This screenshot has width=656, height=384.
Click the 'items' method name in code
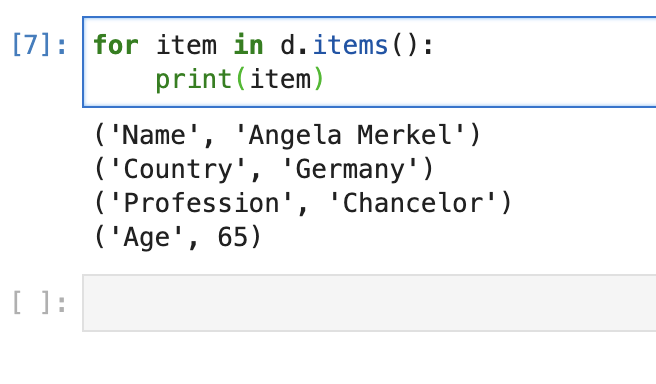(351, 45)
